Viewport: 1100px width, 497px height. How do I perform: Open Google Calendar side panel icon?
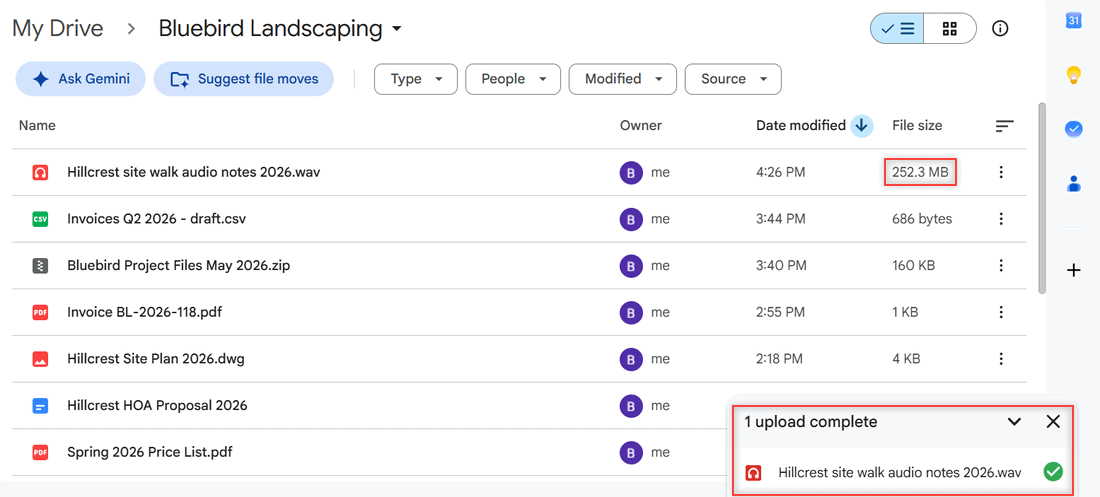pos(1073,20)
